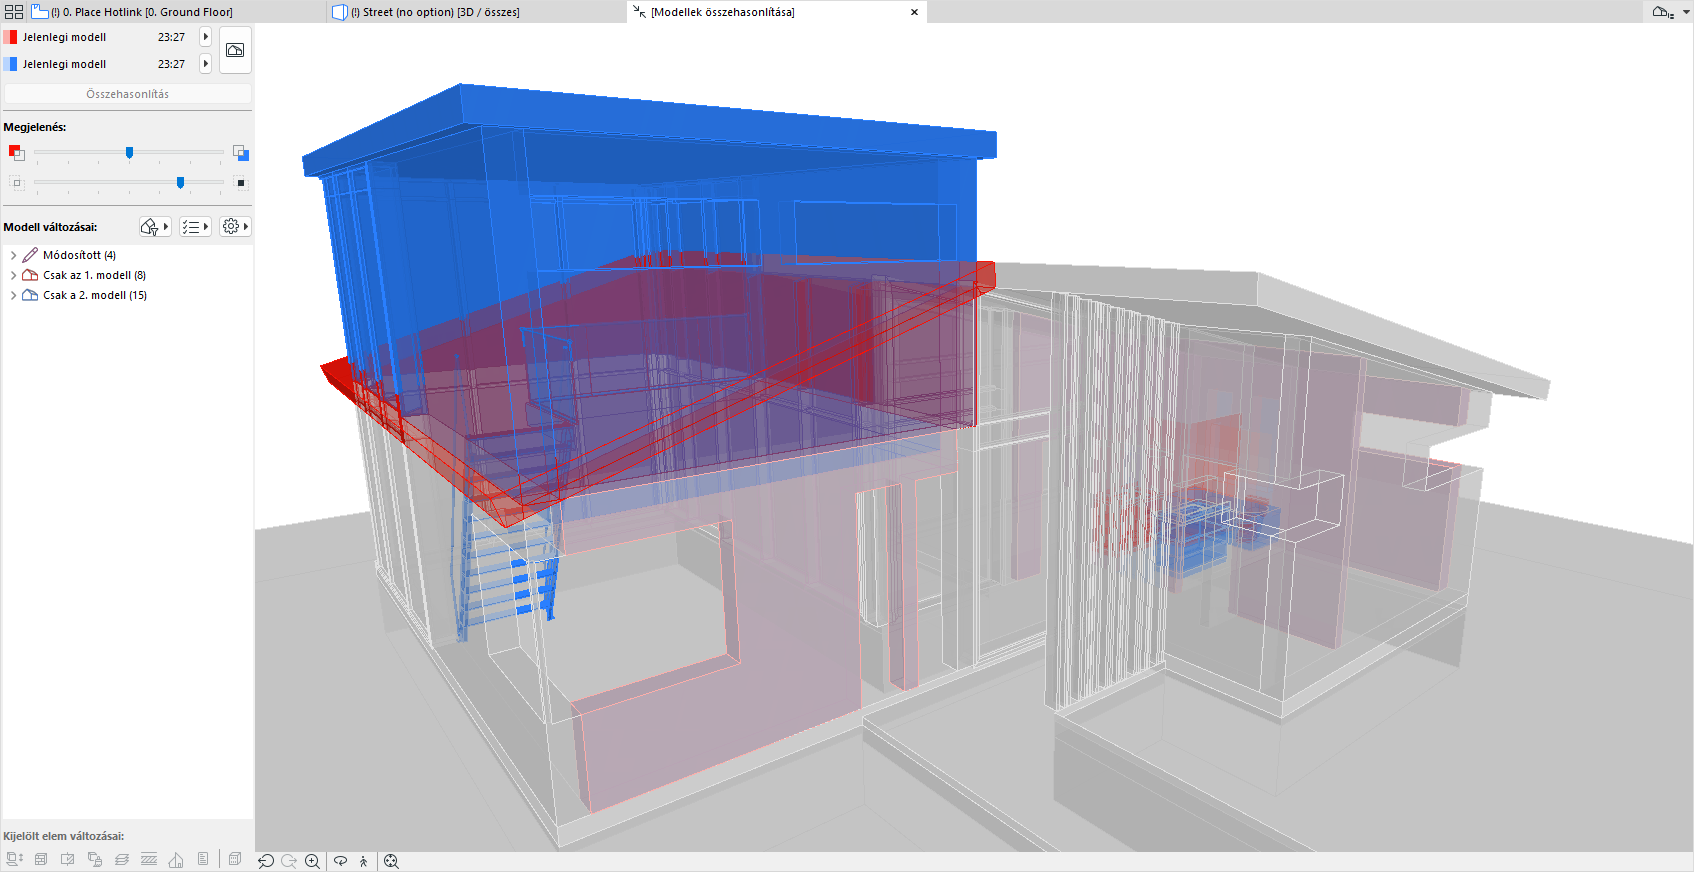Click the red model color swatch
The height and width of the screenshot is (872, 1694).
coord(10,37)
